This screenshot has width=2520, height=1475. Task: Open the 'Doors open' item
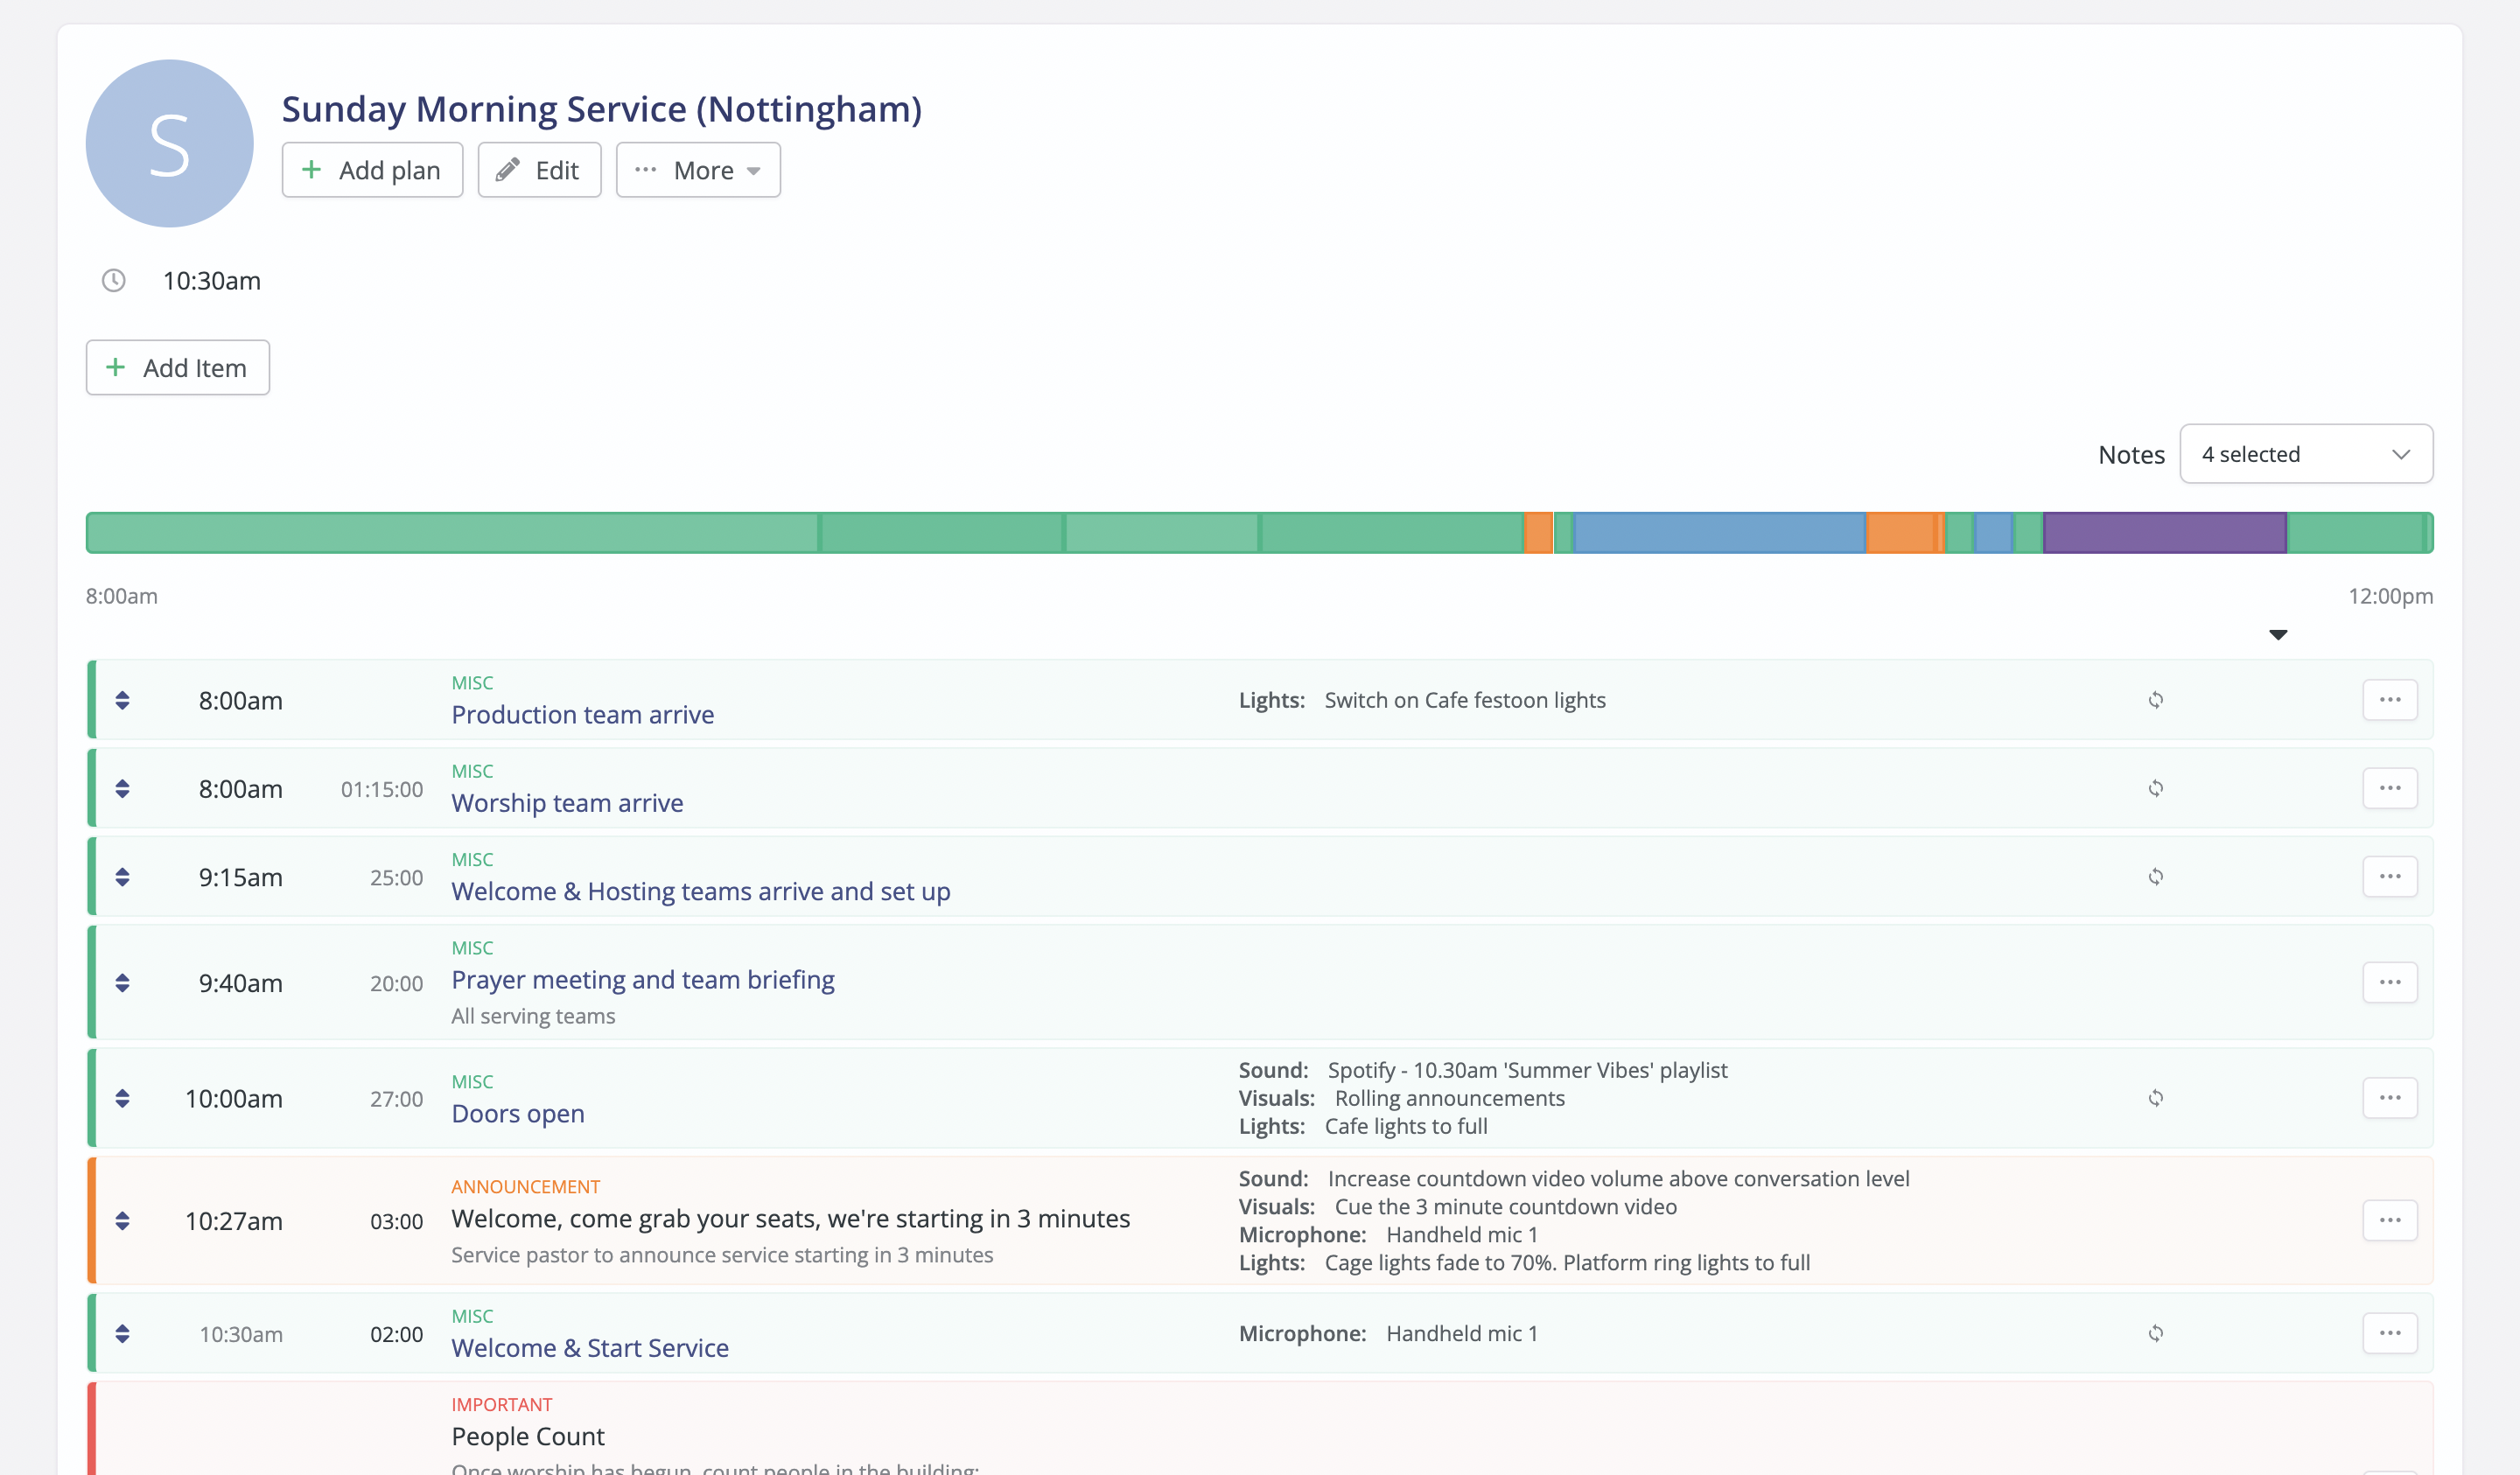[518, 1112]
